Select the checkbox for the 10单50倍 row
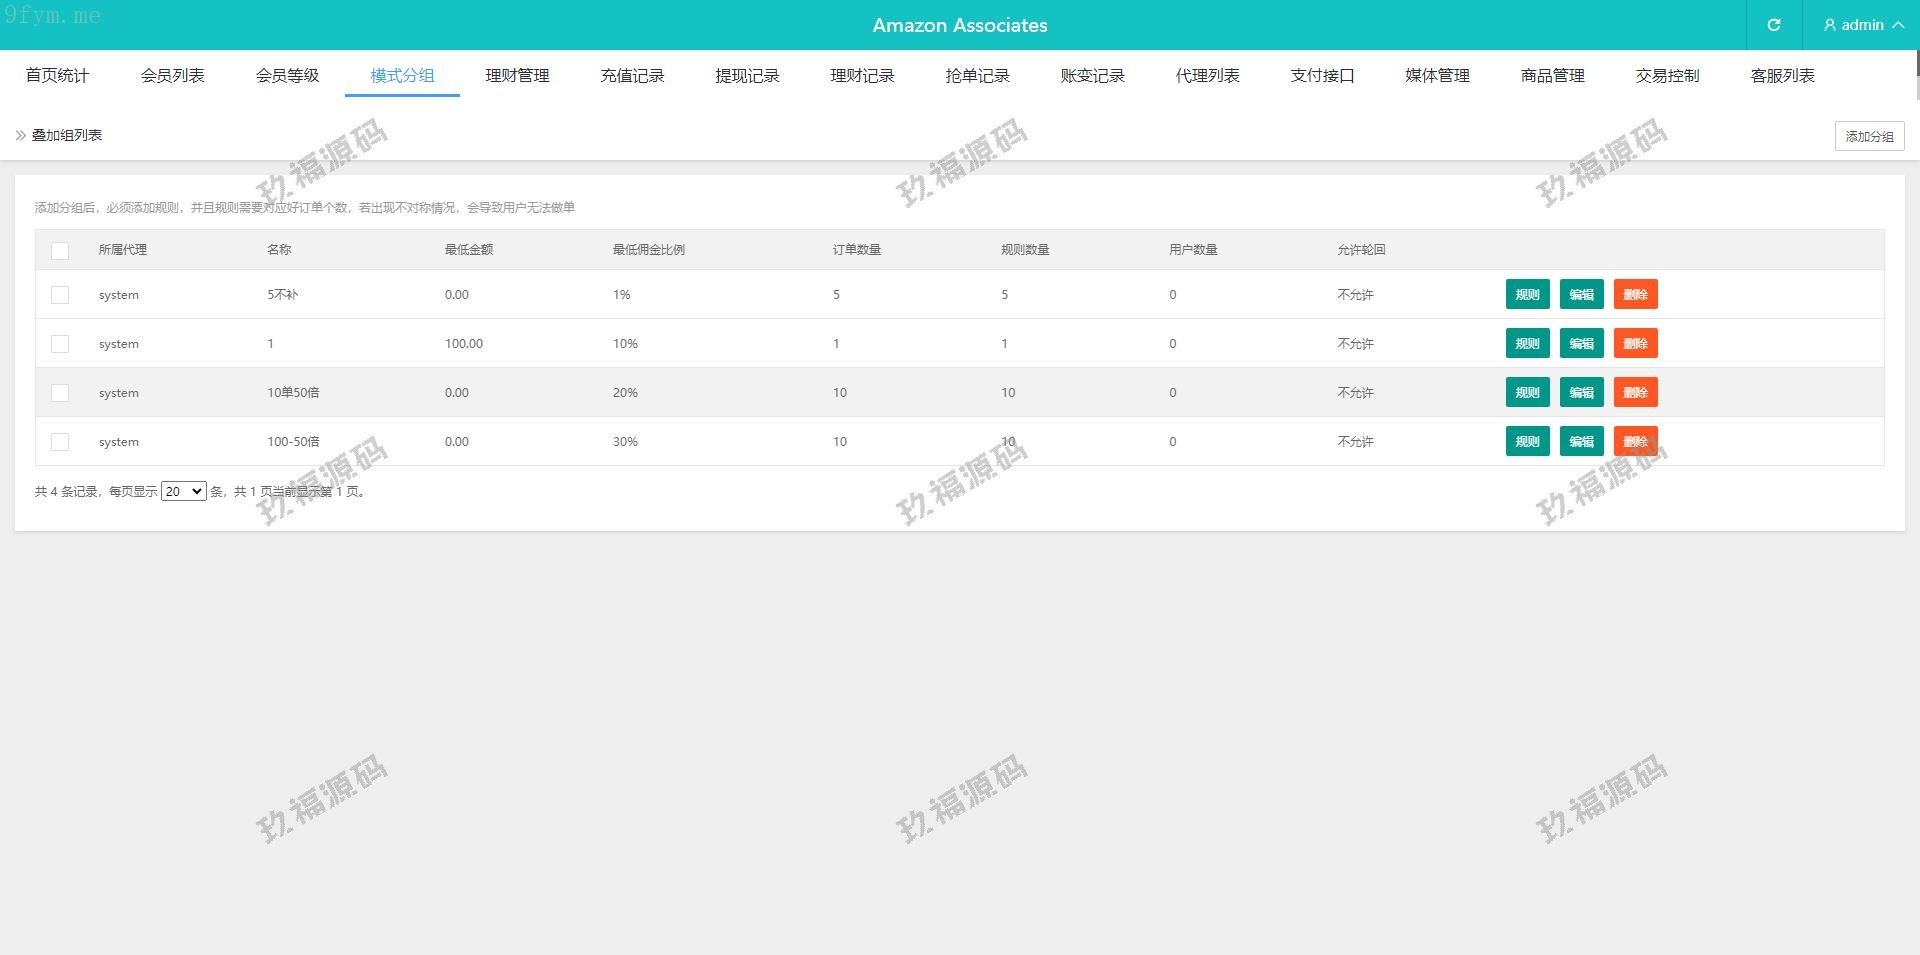1920x955 pixels. [x=60, y=393]
